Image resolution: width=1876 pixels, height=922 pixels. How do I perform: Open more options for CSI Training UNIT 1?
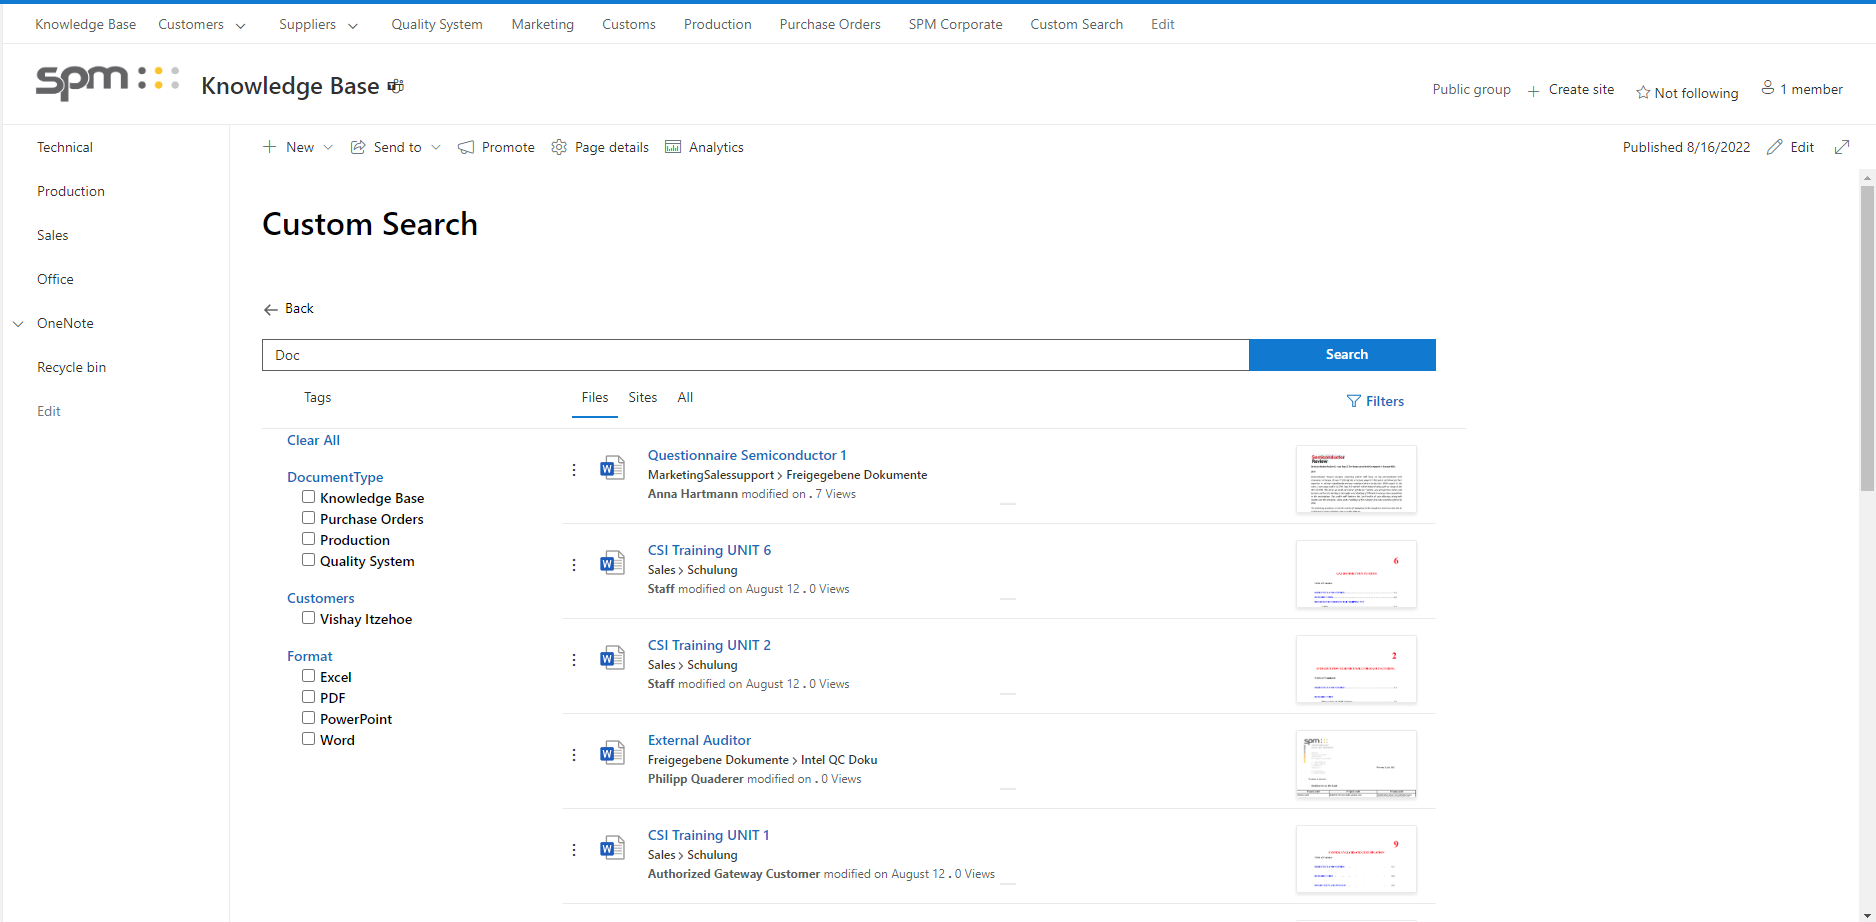coord(574,850)
